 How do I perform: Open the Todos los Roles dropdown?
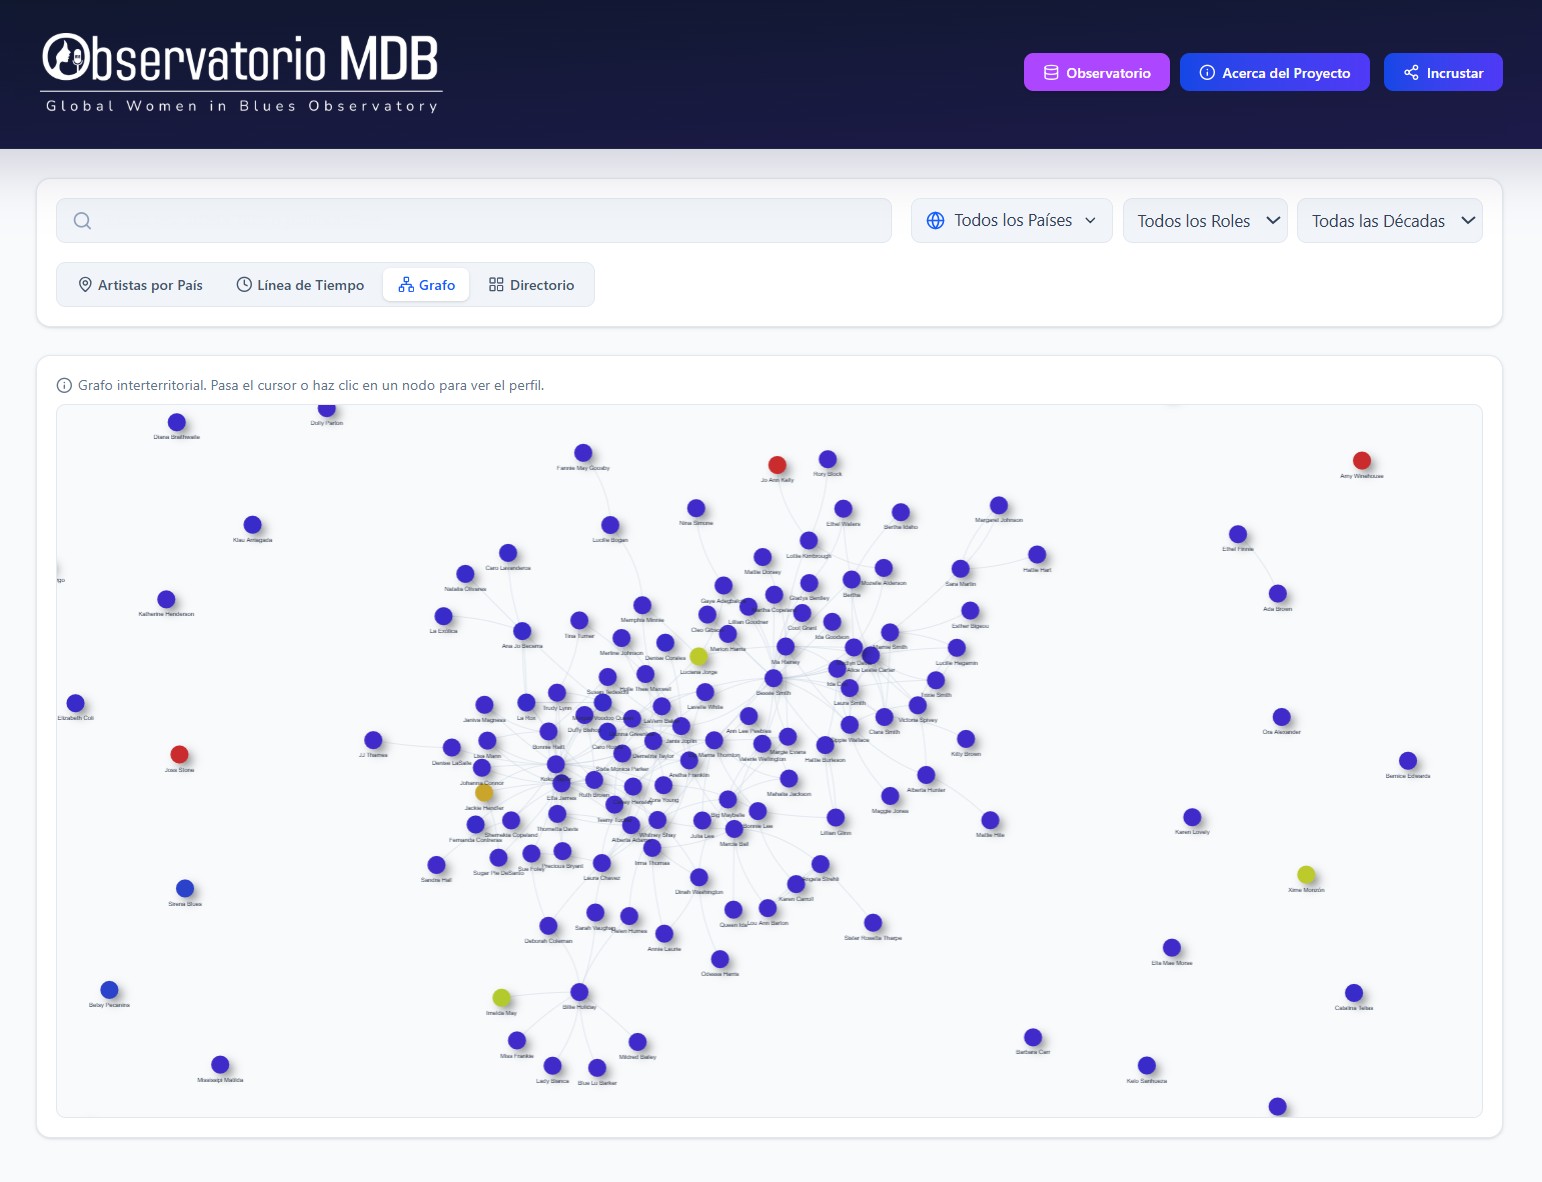coord(1205,220)
